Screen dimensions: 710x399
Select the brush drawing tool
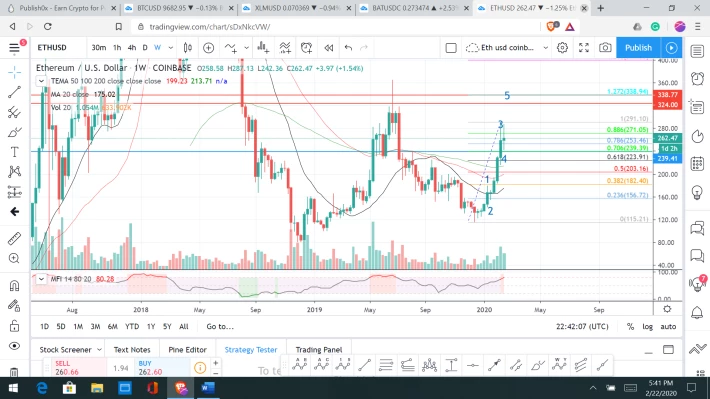click(14, 132)
